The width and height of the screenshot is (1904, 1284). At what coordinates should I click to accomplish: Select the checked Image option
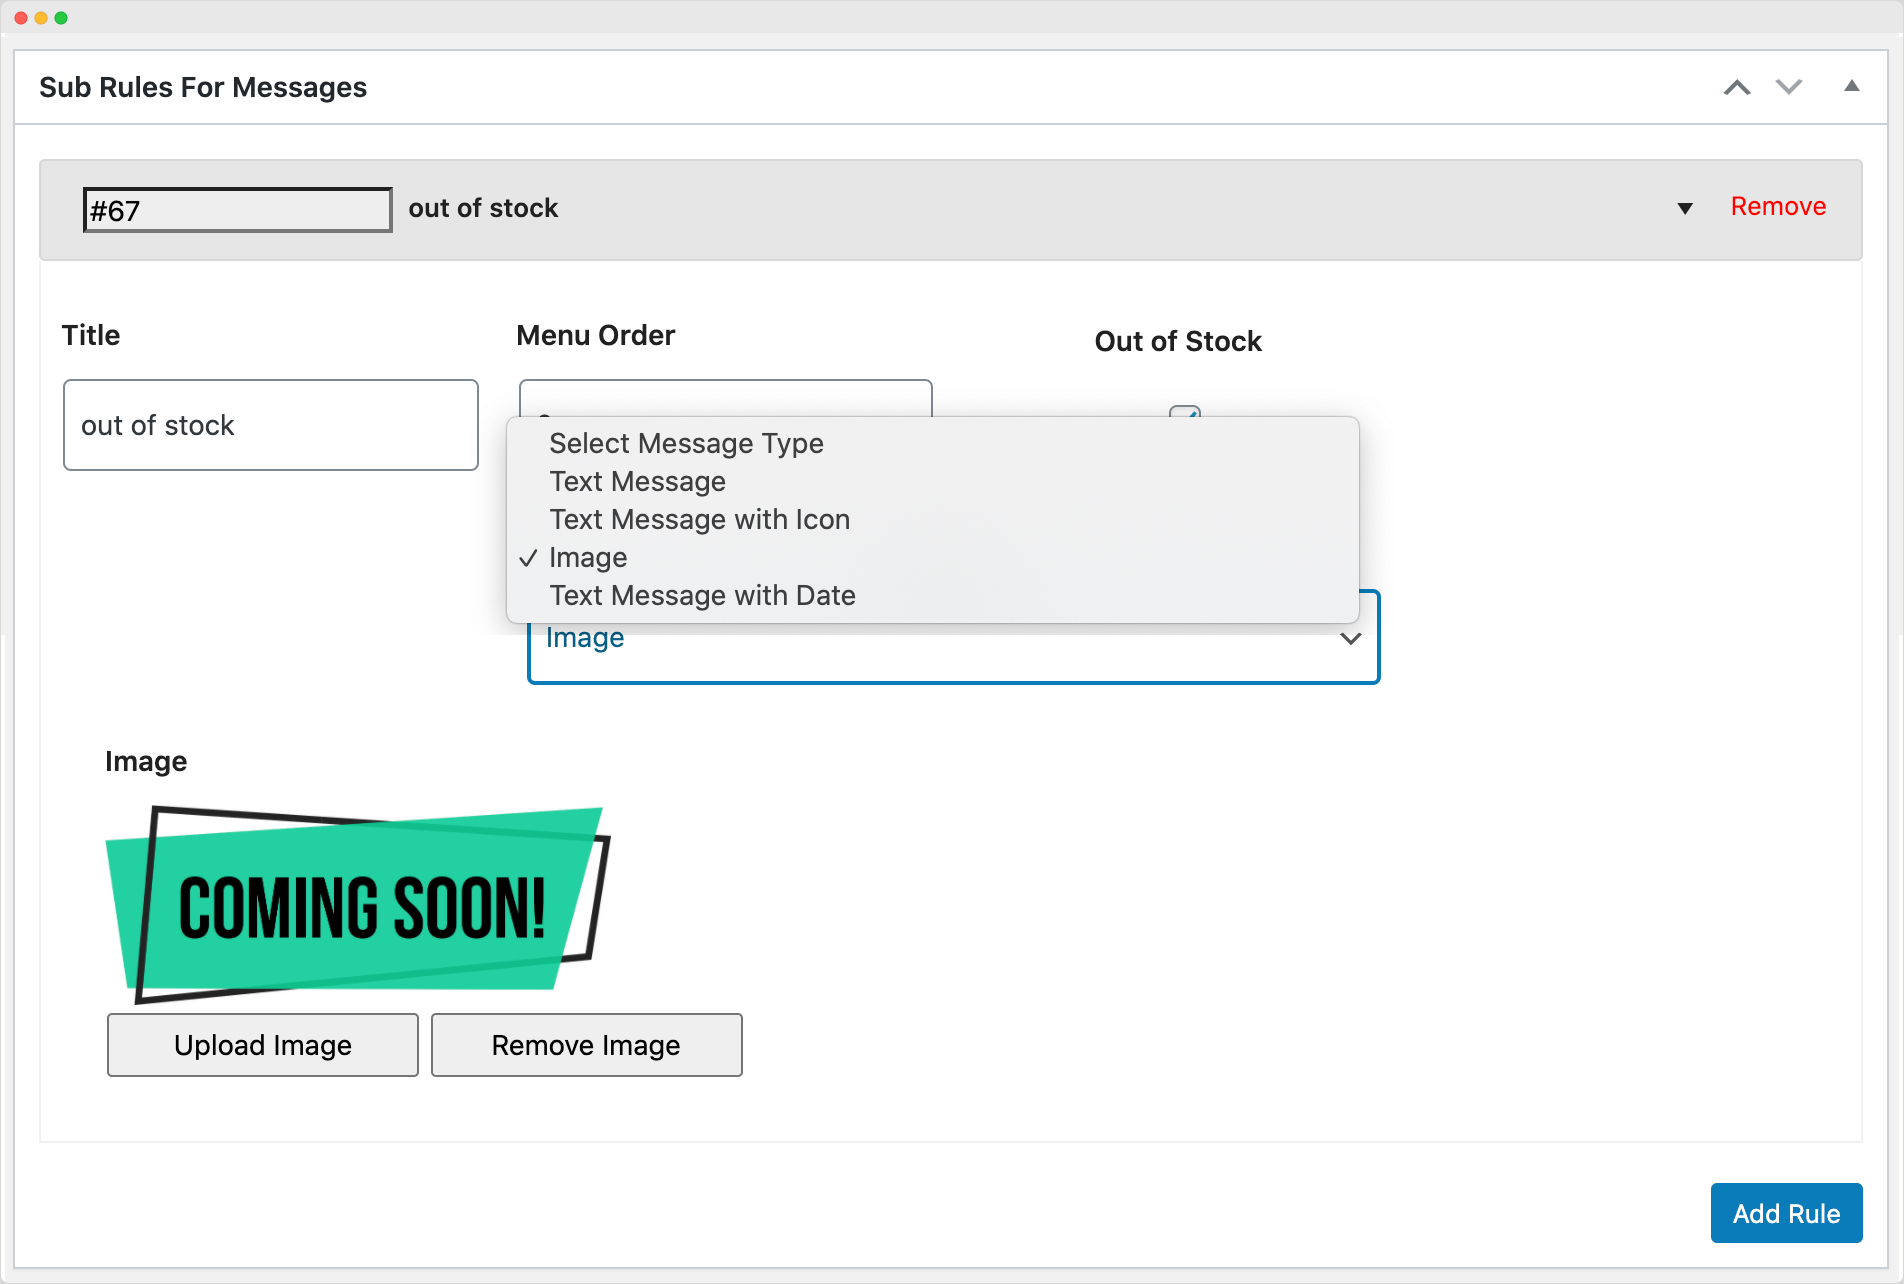[x=588, y=557]
